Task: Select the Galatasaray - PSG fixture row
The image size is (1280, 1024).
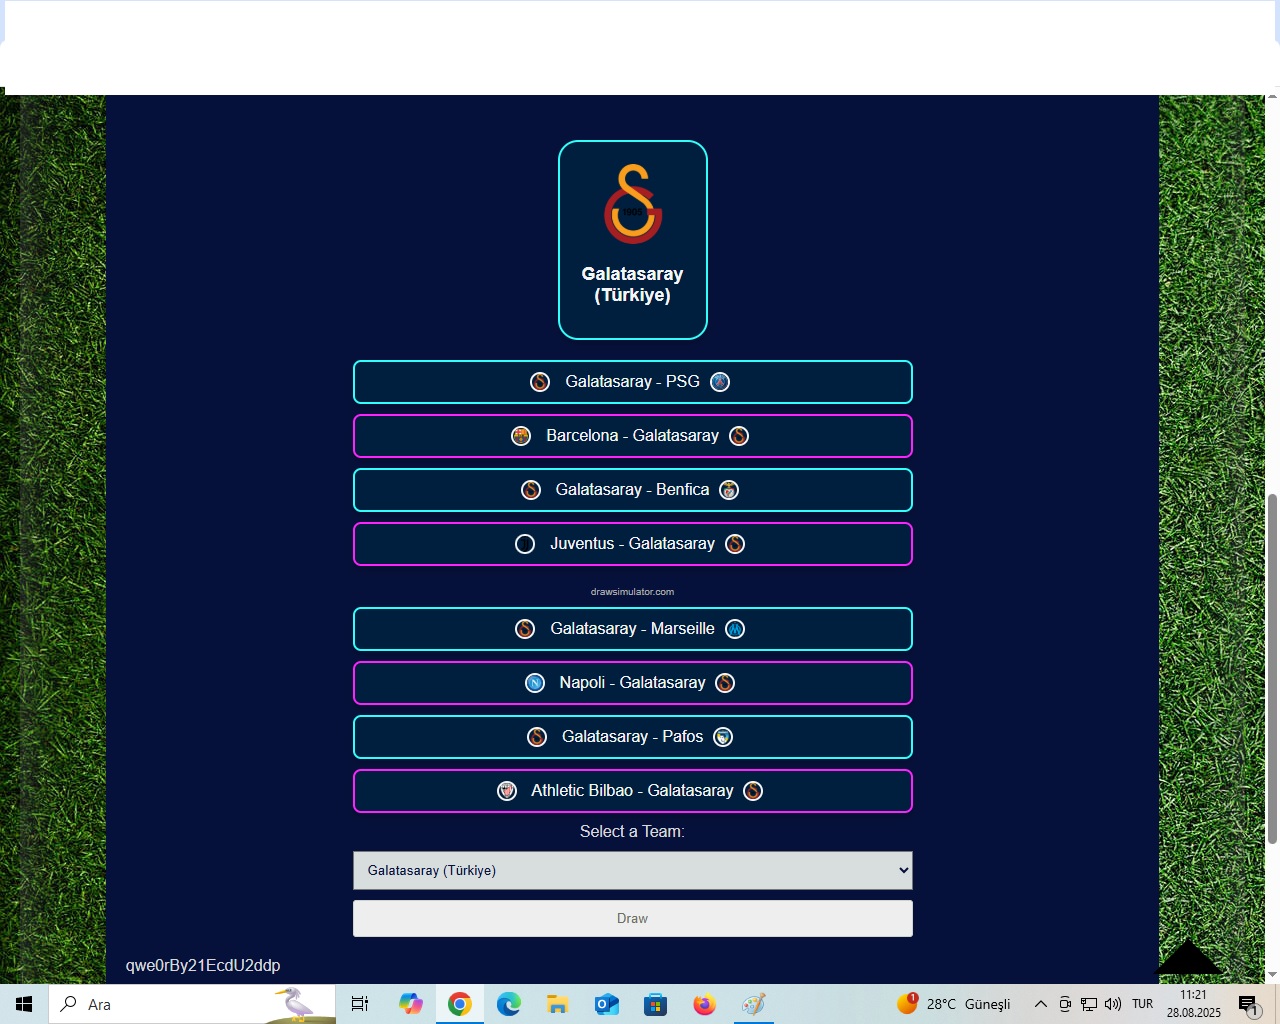Action: pyautogui.click(x=632, y=382)
